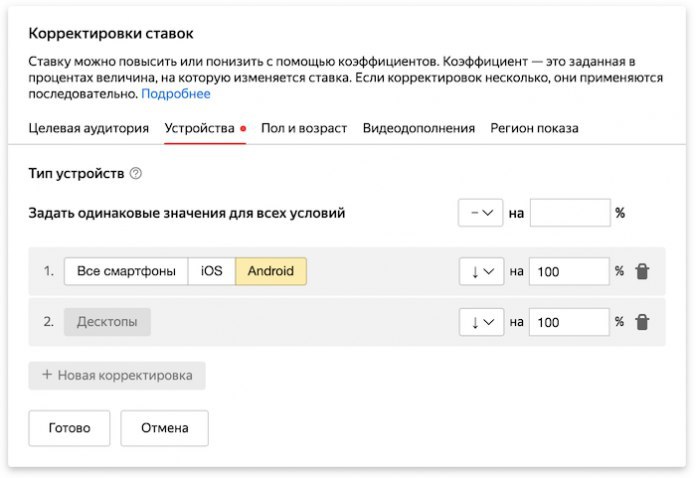The image size is (696, 478).
Task: Follow the Подробнее link
Action: 176,94
